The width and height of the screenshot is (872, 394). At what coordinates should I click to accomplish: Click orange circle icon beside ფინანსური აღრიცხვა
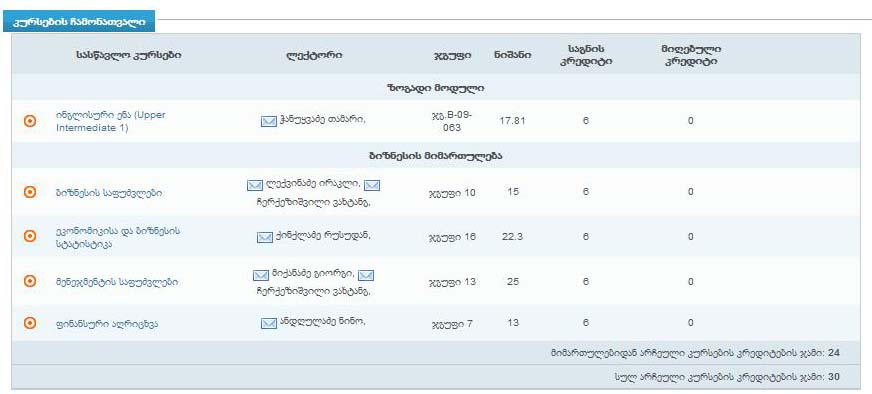coord(30,323)
